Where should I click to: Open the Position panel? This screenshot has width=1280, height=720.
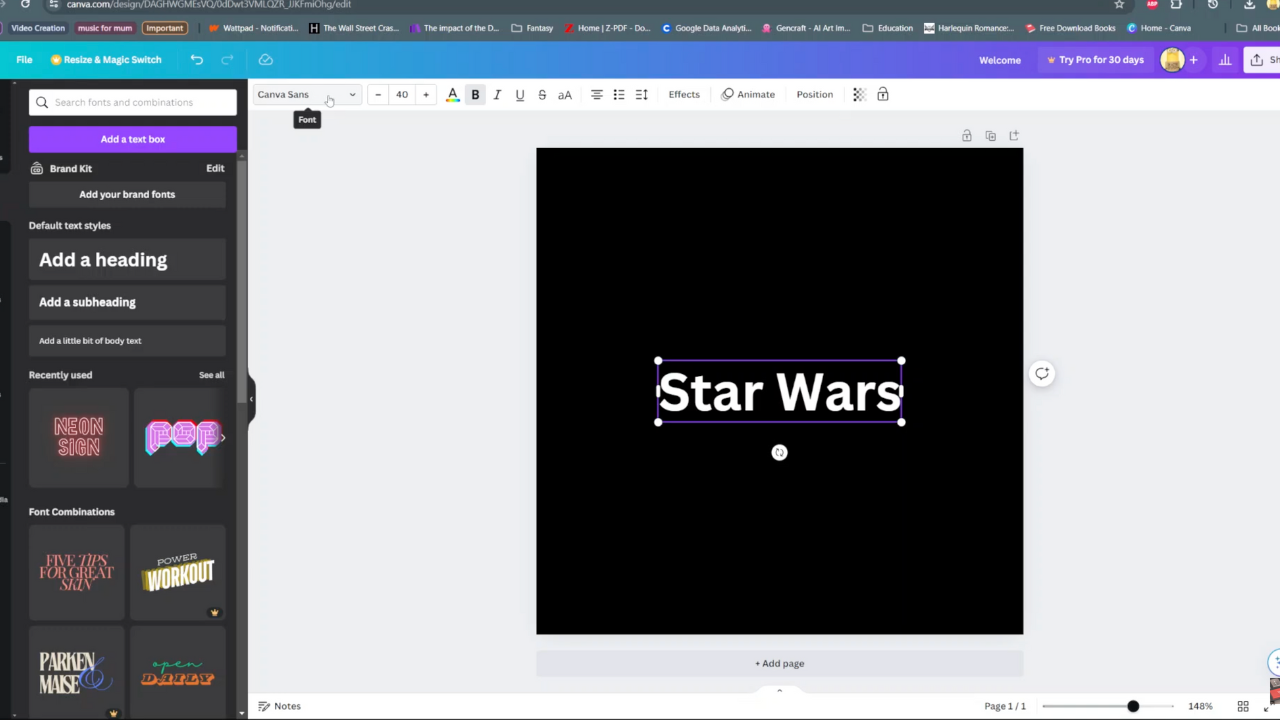pos(814,95)
